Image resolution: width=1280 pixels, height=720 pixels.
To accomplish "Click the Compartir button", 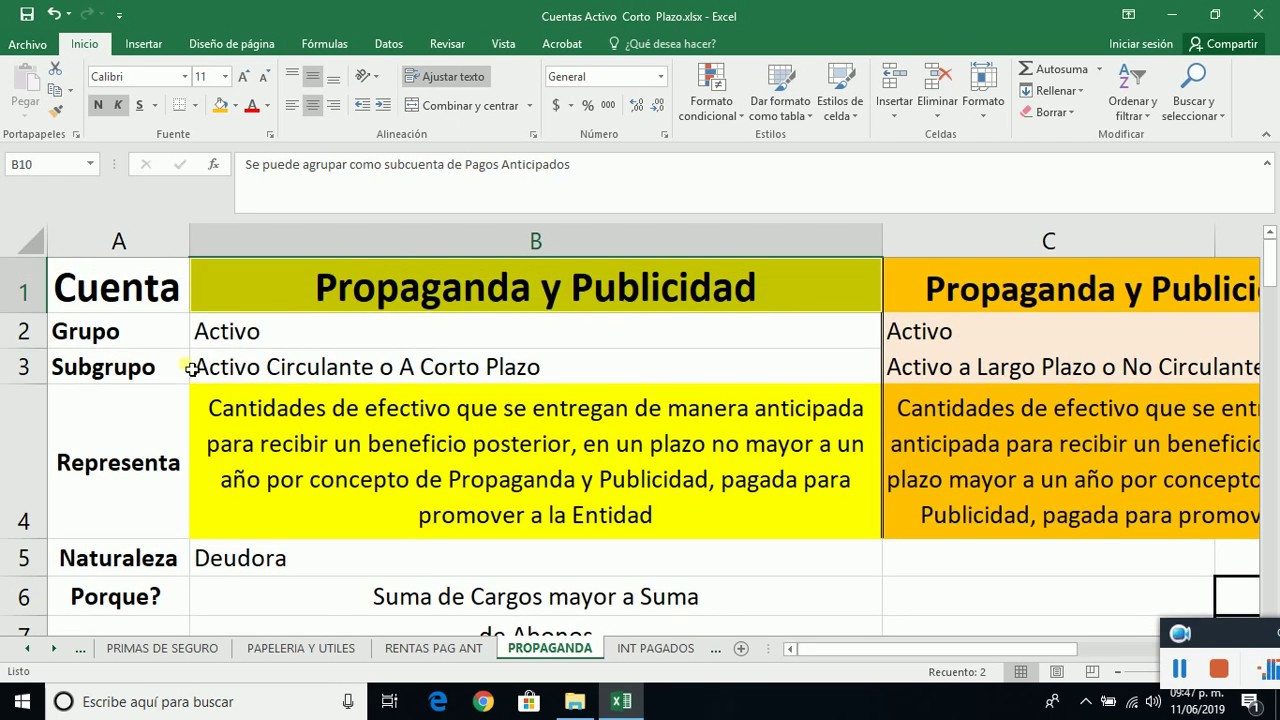I will pyautogui.click(x=1222, y=44).
